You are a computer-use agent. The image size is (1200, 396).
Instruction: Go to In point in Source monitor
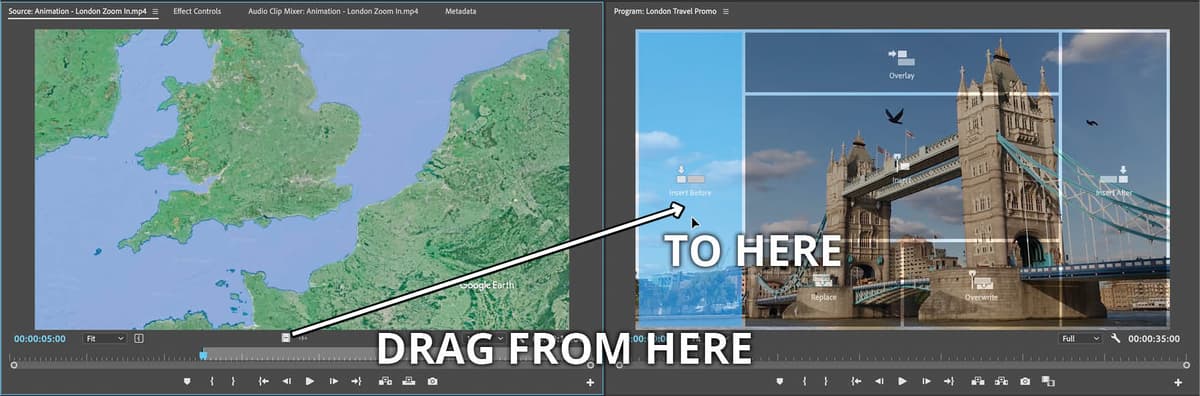click(x=263, y=381)
